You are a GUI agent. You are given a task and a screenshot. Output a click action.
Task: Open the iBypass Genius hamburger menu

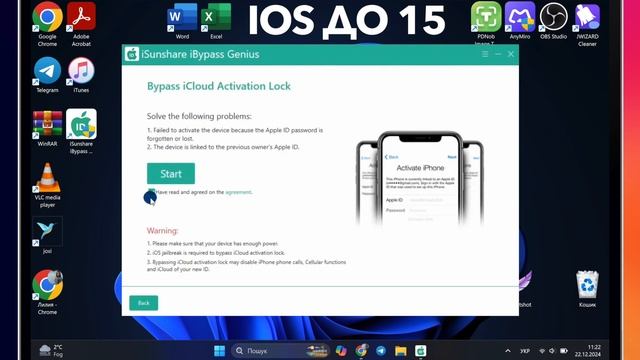485,54
